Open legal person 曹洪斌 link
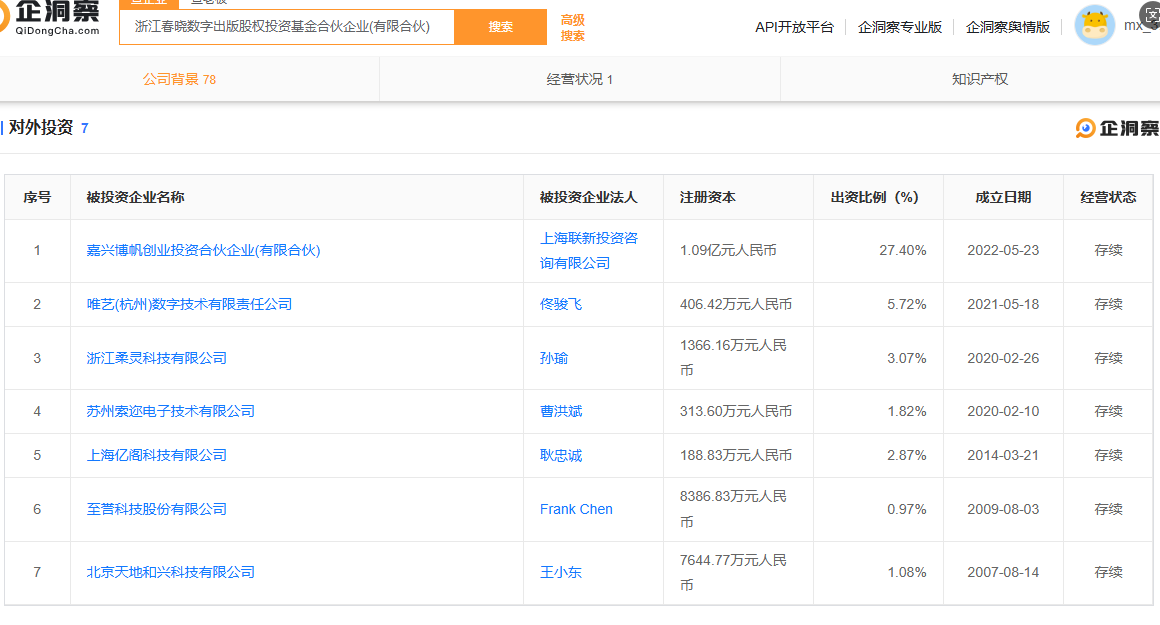Viewport: 1160px width, 625px height. click(x=561, y=411)
